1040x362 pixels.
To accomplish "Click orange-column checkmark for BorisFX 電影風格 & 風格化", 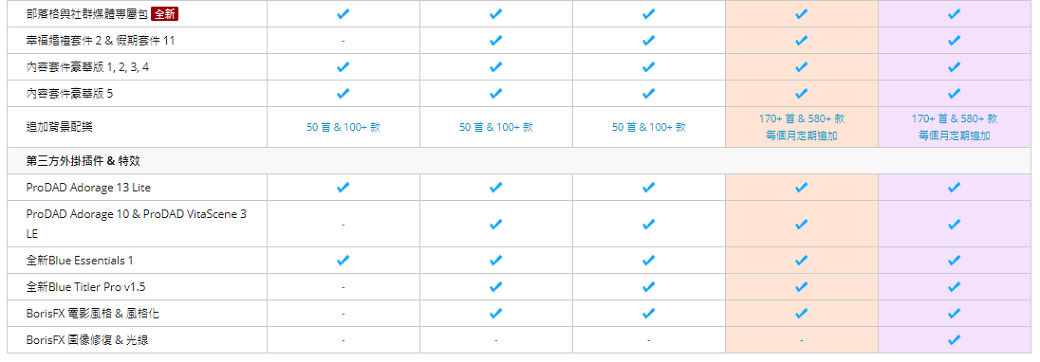I will [x=801, y=314].
